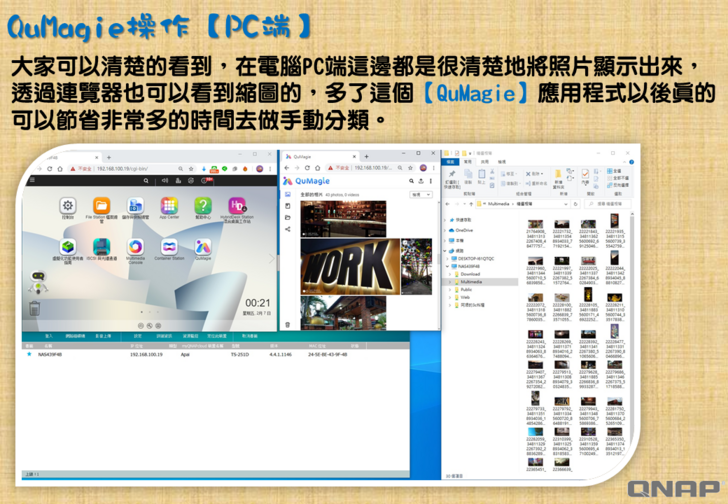Open Container Station on QTS desktop
The width and height of the screenshot is (728, 504).
(169, 247)
